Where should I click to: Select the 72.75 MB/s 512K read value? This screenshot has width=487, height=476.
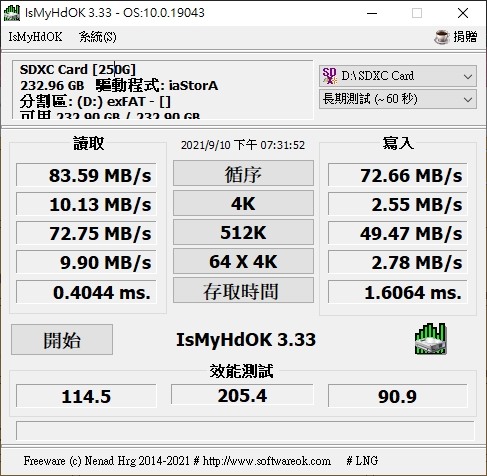pos(86,233)
